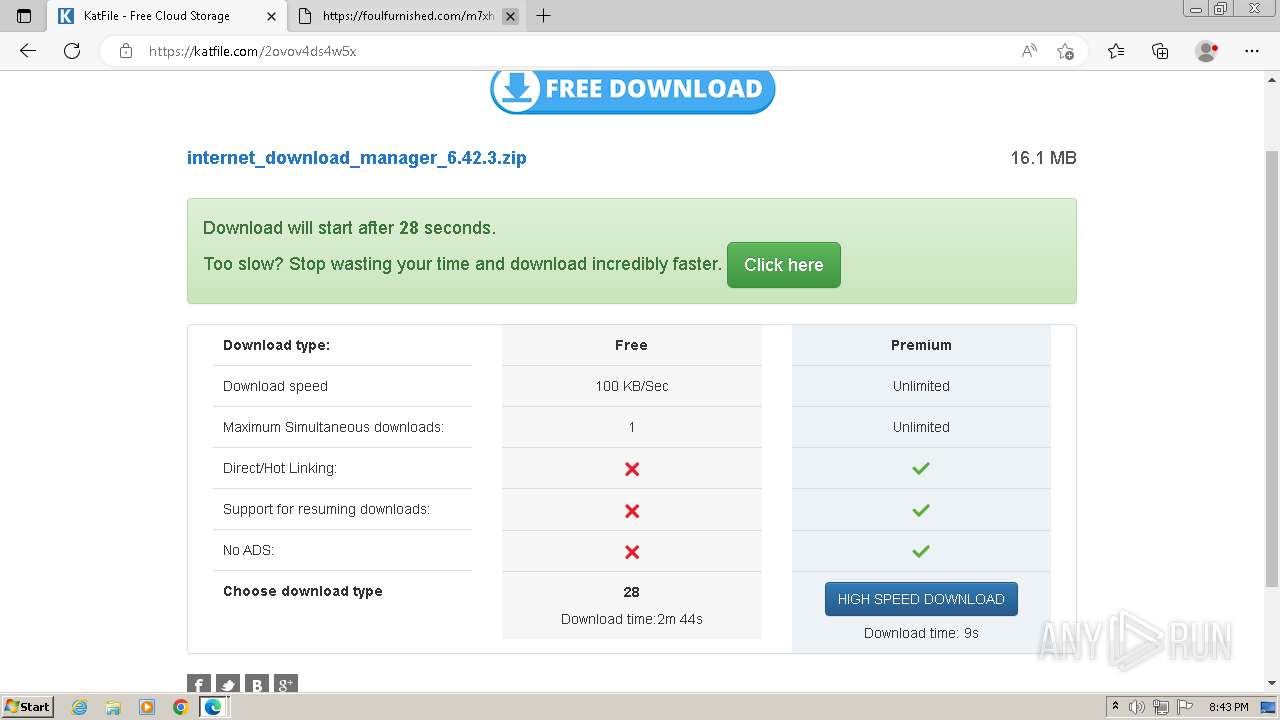Refresh the current page
The width and height of the screenshot is (1280, 720).
72,51
